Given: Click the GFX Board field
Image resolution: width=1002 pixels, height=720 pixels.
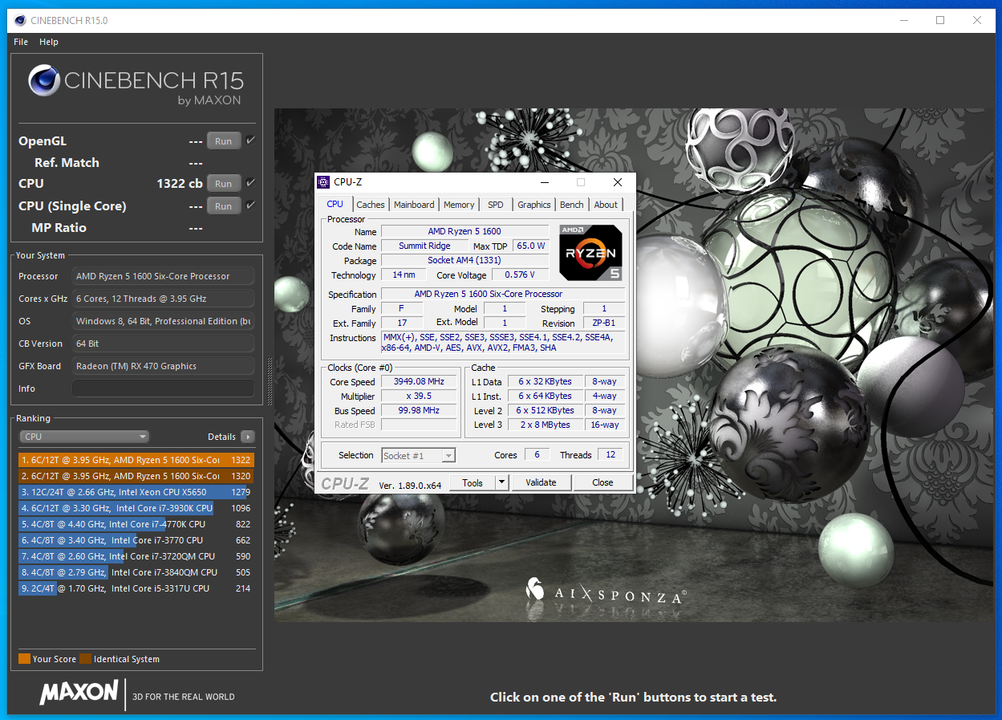Looking at the screenshot, I should pos(163,366).
